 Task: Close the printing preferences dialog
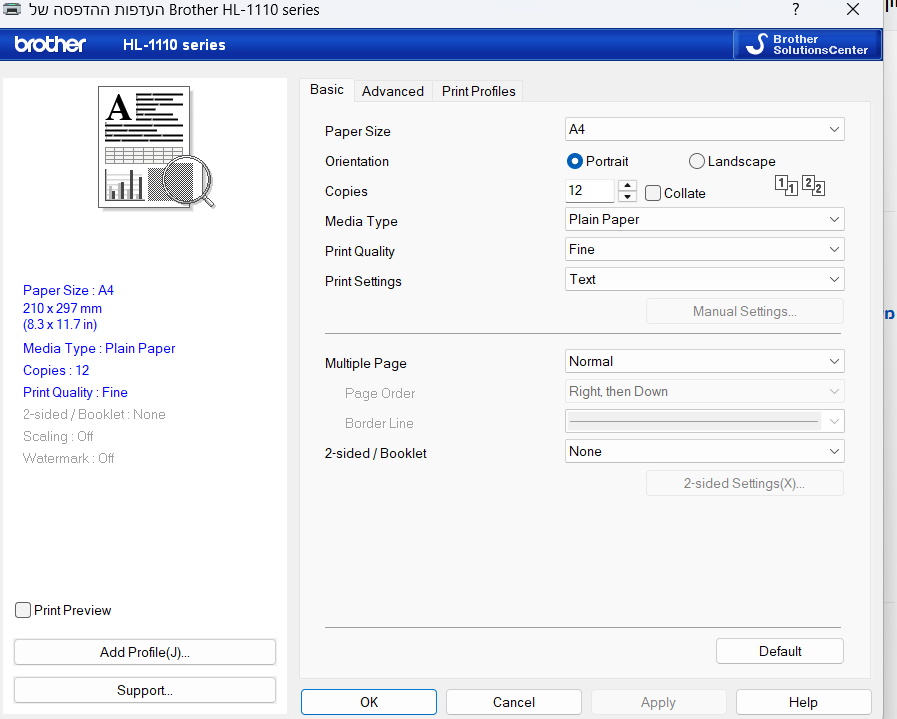853,9
